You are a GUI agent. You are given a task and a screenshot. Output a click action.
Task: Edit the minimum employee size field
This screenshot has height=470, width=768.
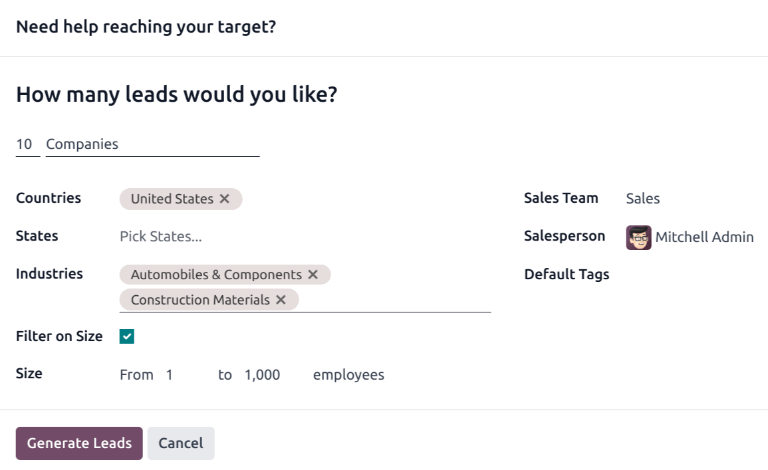(182, 375)
